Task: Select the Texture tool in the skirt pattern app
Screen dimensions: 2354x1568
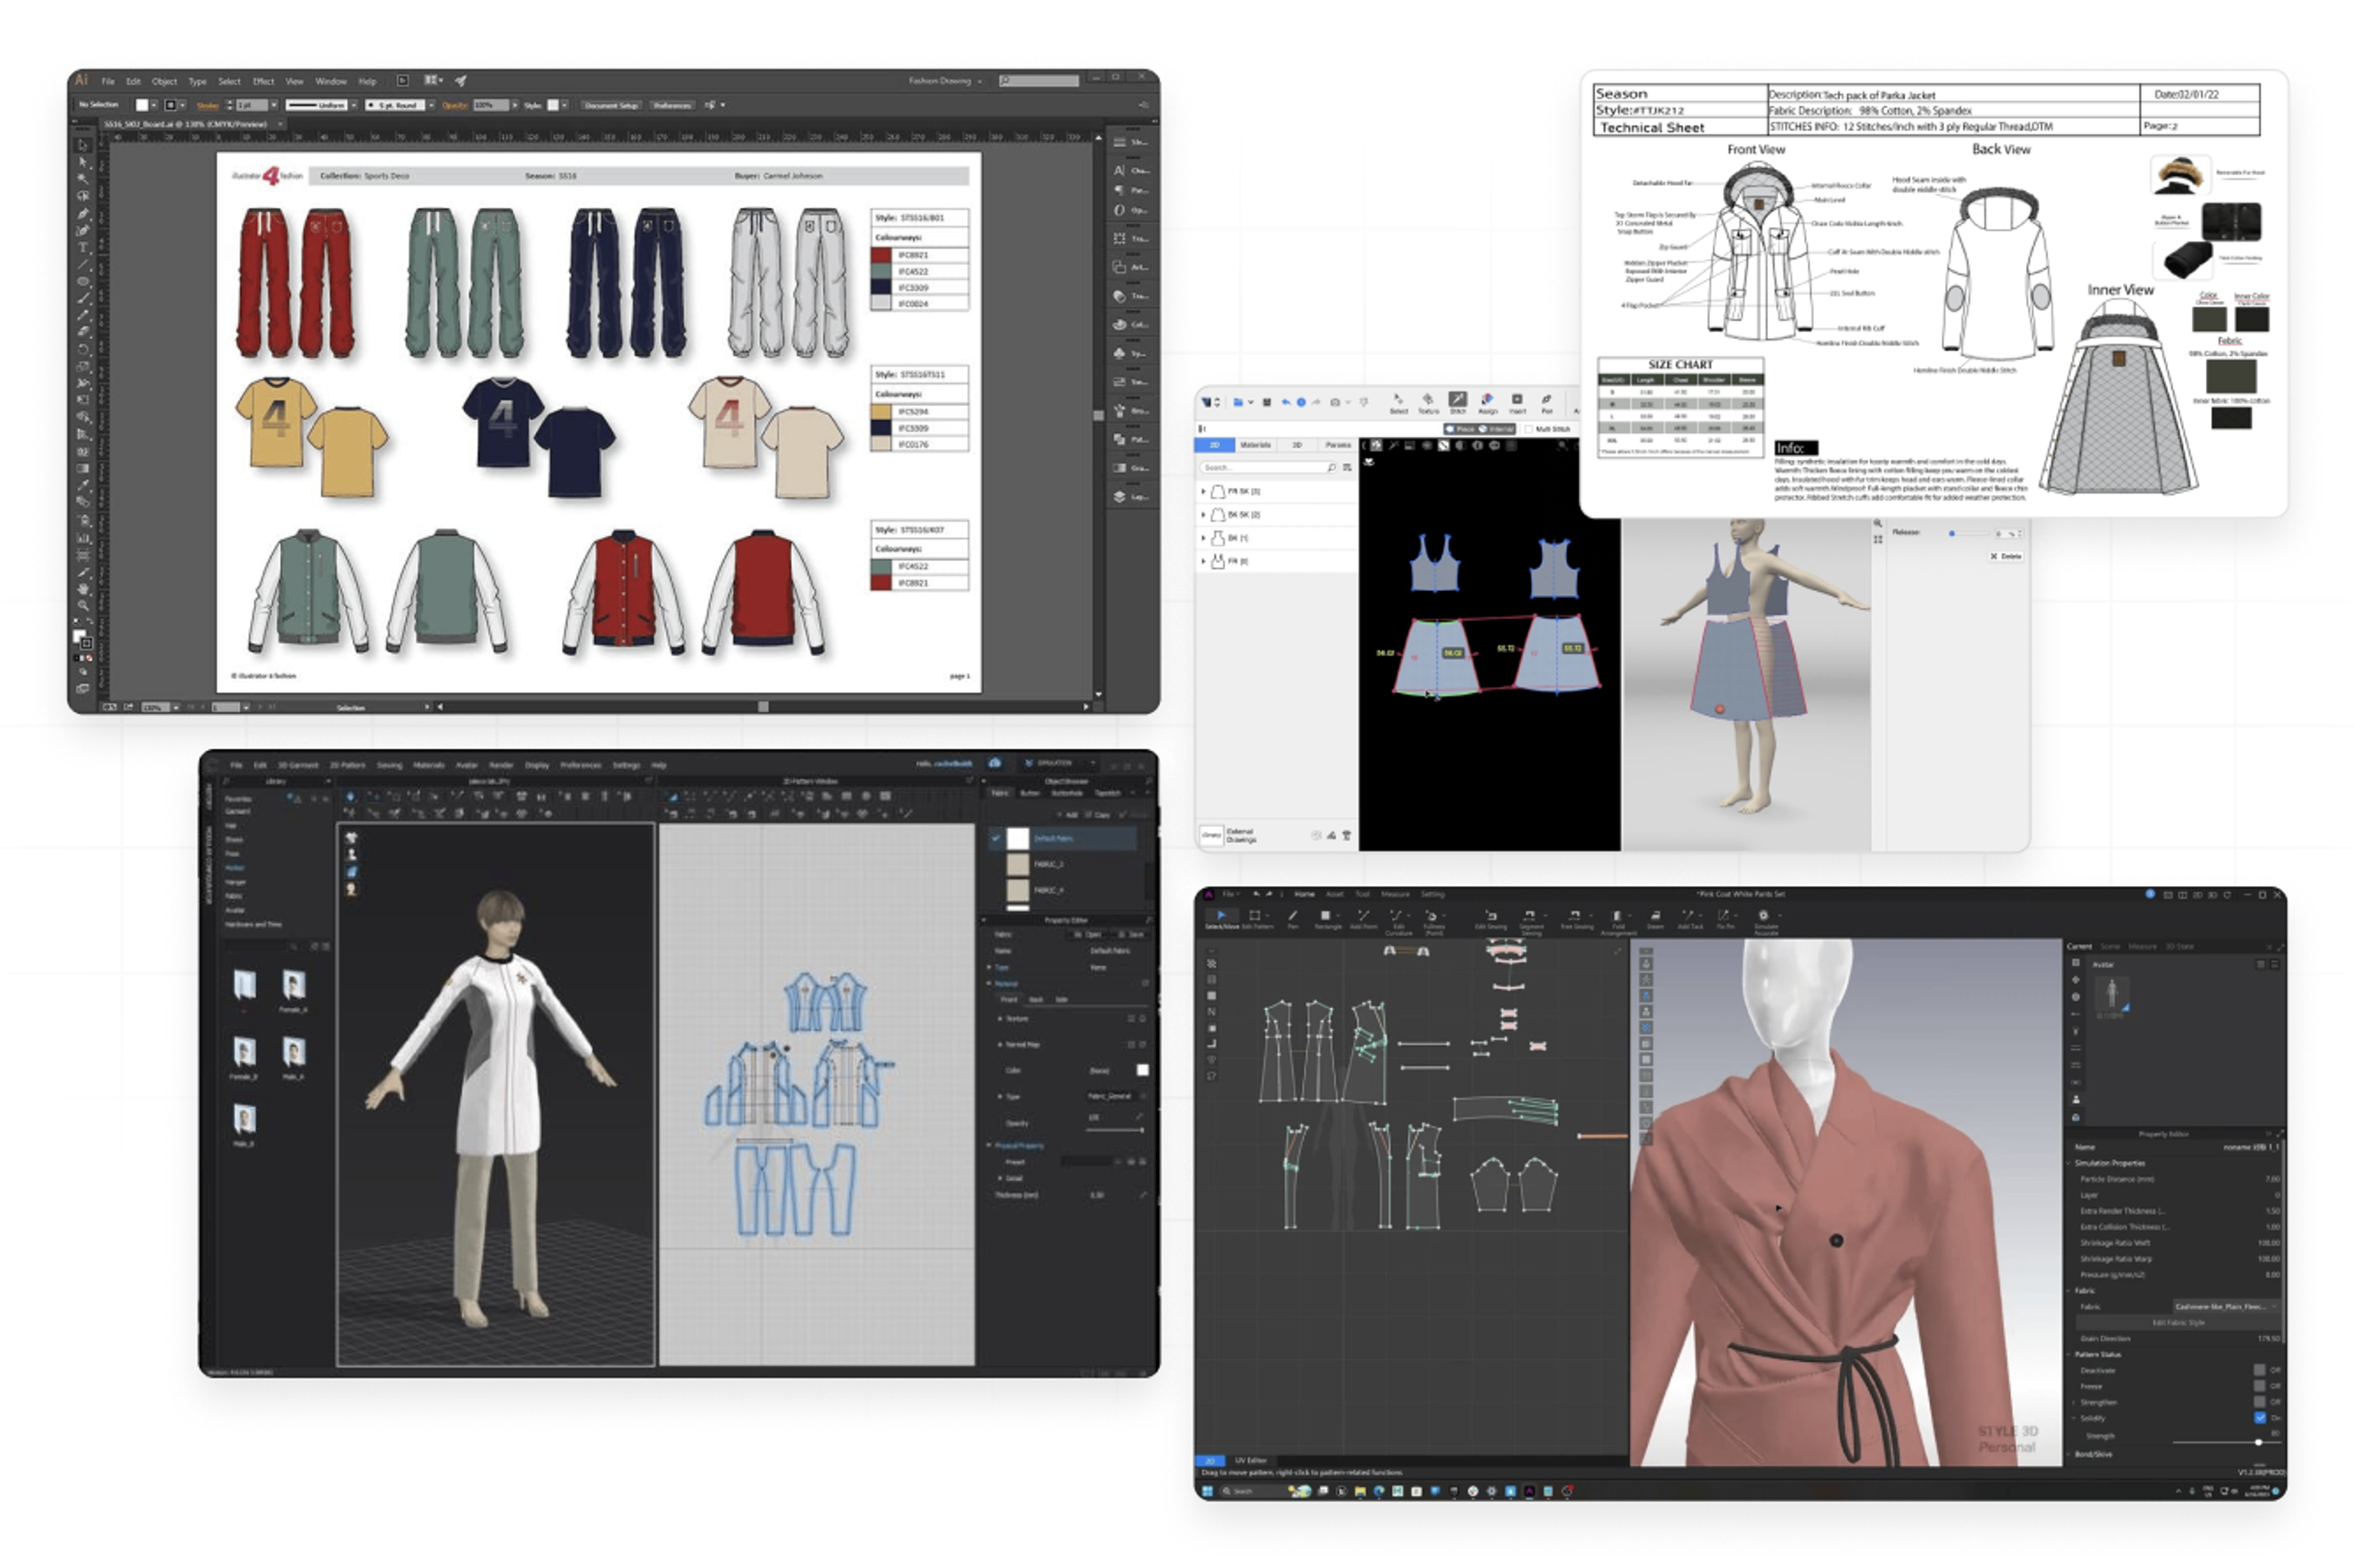Action: coord(1427,403)
